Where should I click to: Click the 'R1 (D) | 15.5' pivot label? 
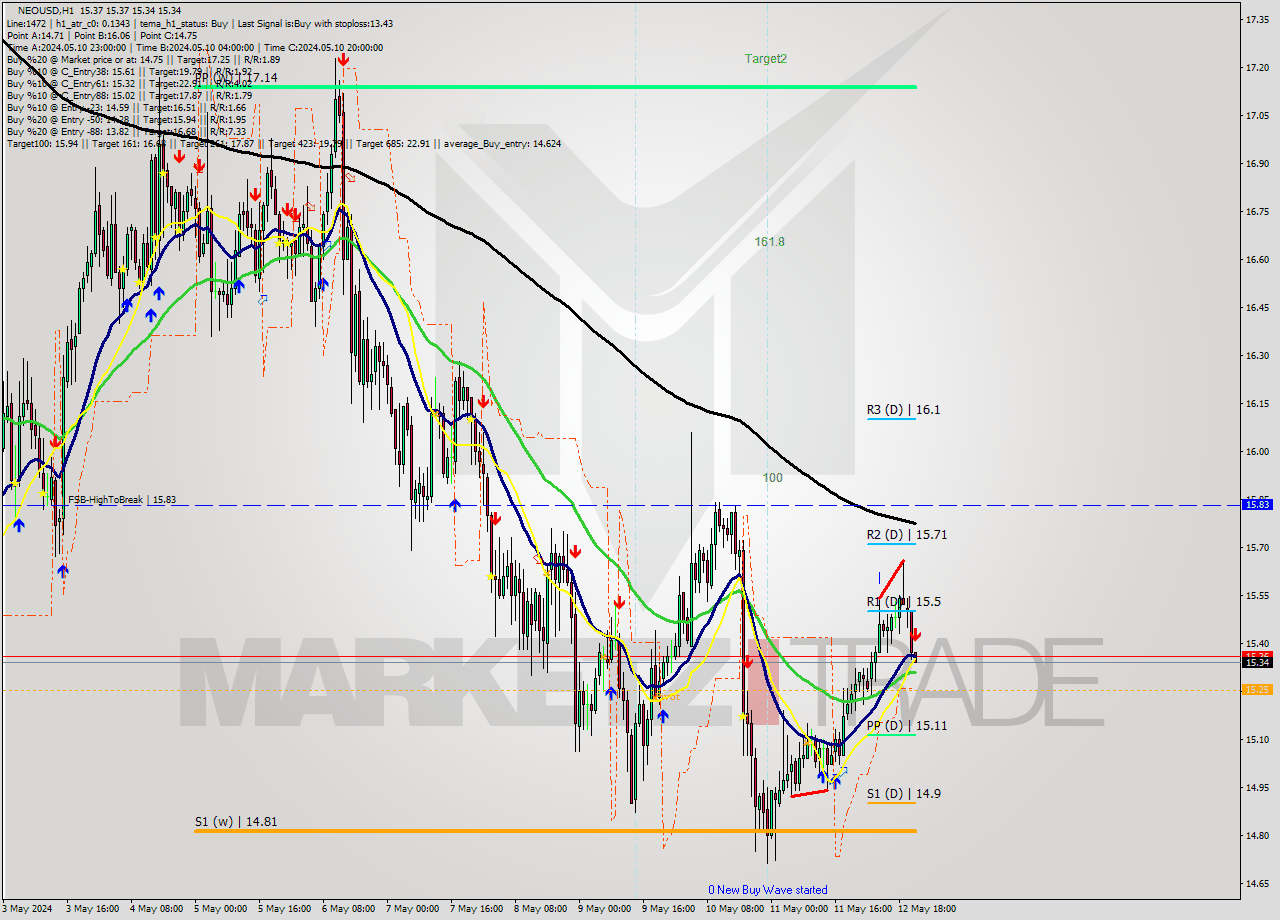(x=903, y=602)
